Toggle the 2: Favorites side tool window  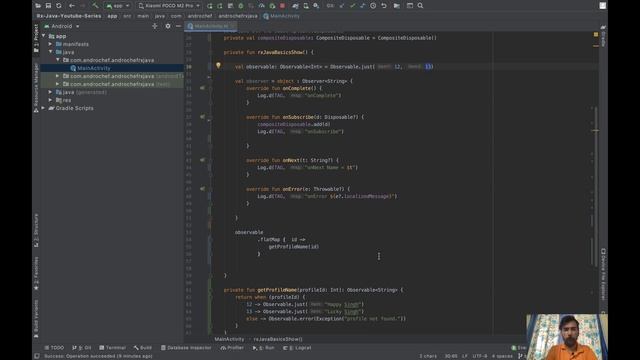(36, 273)
